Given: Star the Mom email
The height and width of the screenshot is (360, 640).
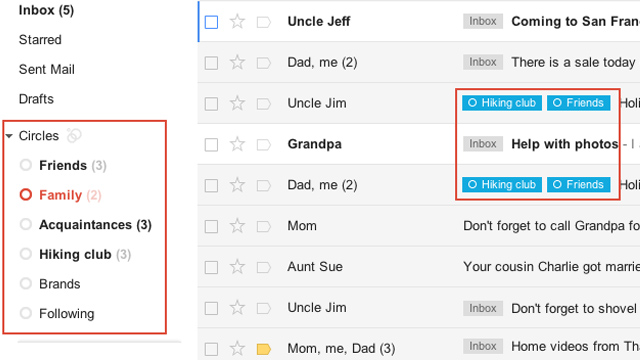Looking at the screenshot, I should tap(237, 226).
